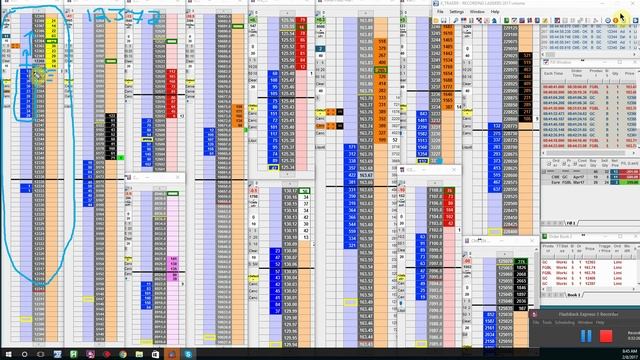This screenshot has height=360, width=640.
Task: Open Microsoft Store from the taskbar
Action: (x=156, y=354)
